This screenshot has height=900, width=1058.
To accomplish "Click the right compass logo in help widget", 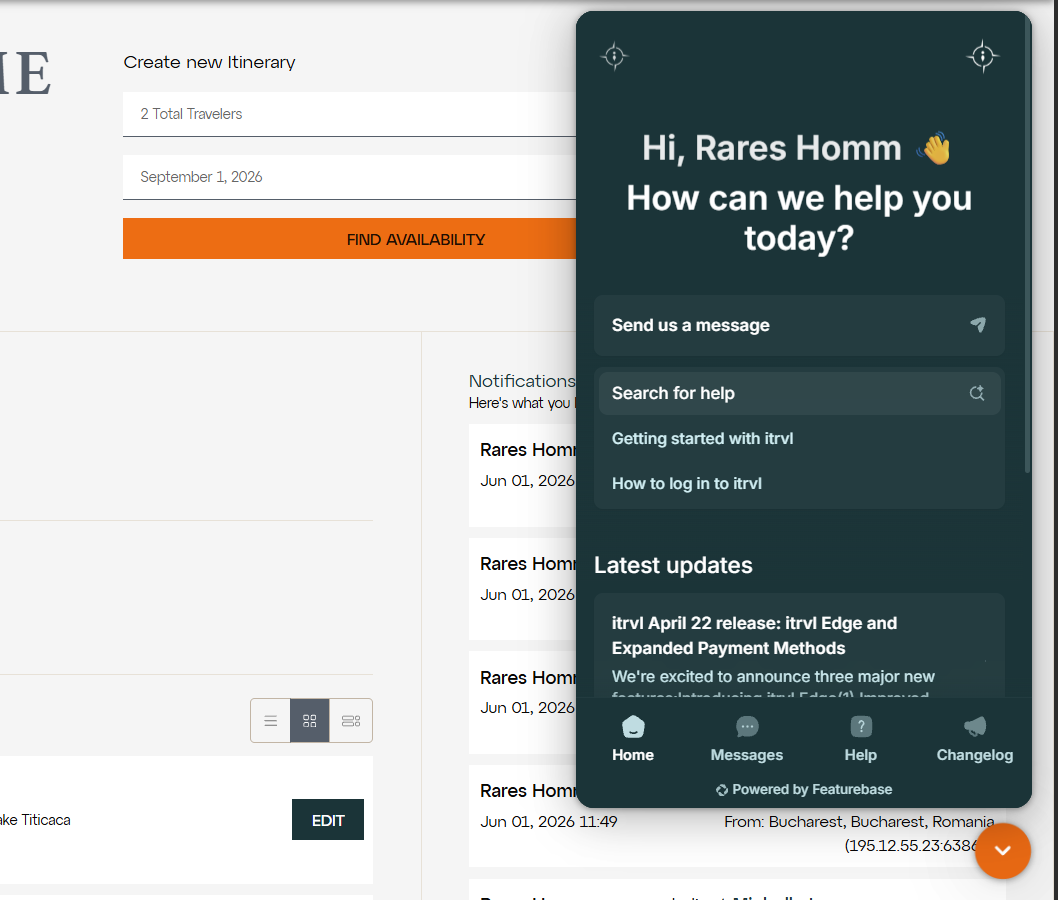I will [982, 56].
